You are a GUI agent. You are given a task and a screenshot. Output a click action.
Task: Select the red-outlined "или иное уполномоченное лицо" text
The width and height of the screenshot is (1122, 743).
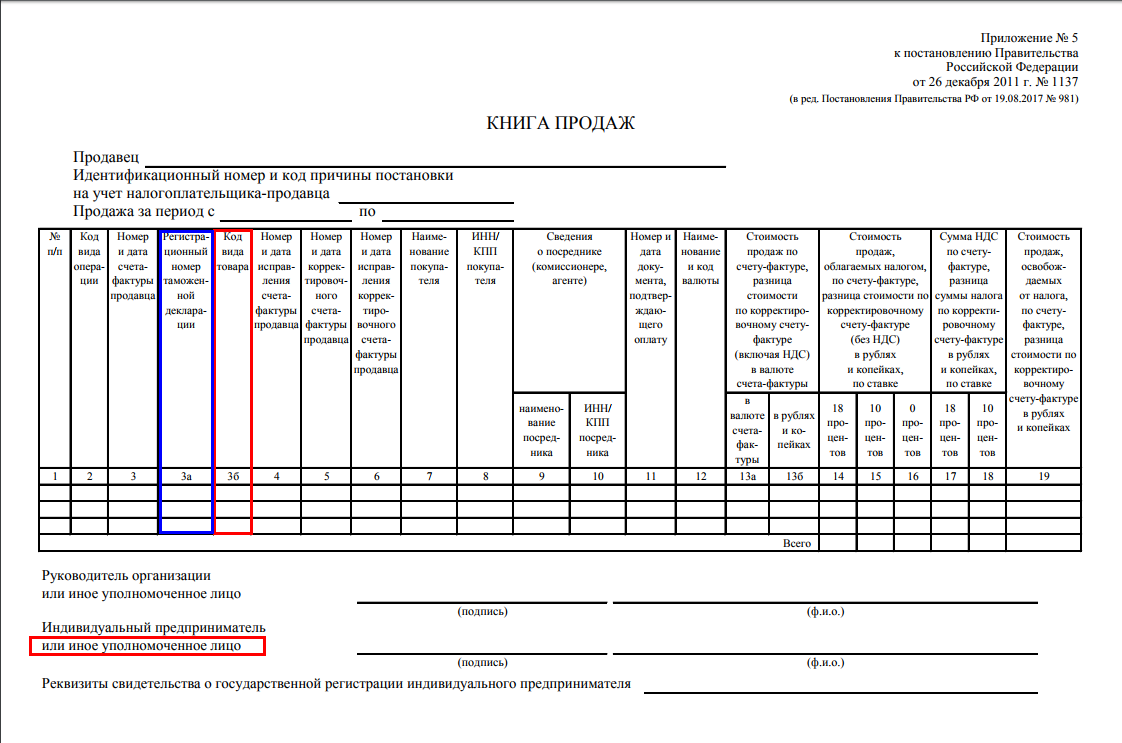(147, 646)
